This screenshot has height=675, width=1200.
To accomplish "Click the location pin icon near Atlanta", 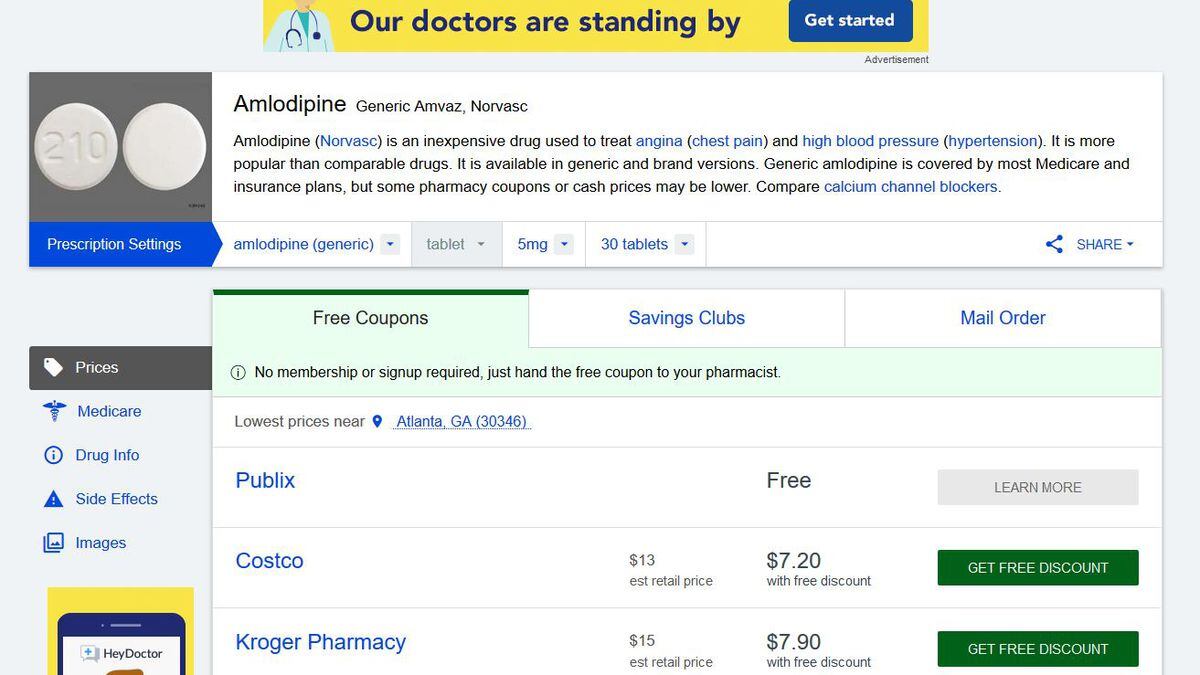I will pyautogui.click(x=377, y=422).
